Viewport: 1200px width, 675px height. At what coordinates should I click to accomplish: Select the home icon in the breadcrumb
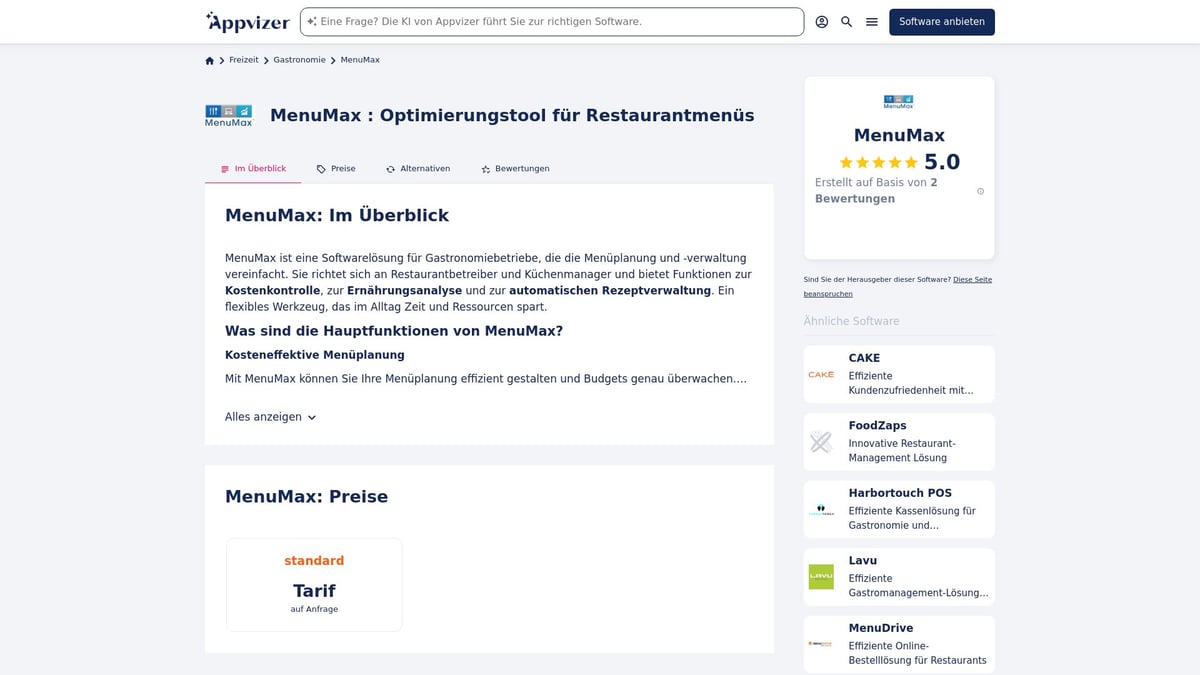(x=209, y=60)
